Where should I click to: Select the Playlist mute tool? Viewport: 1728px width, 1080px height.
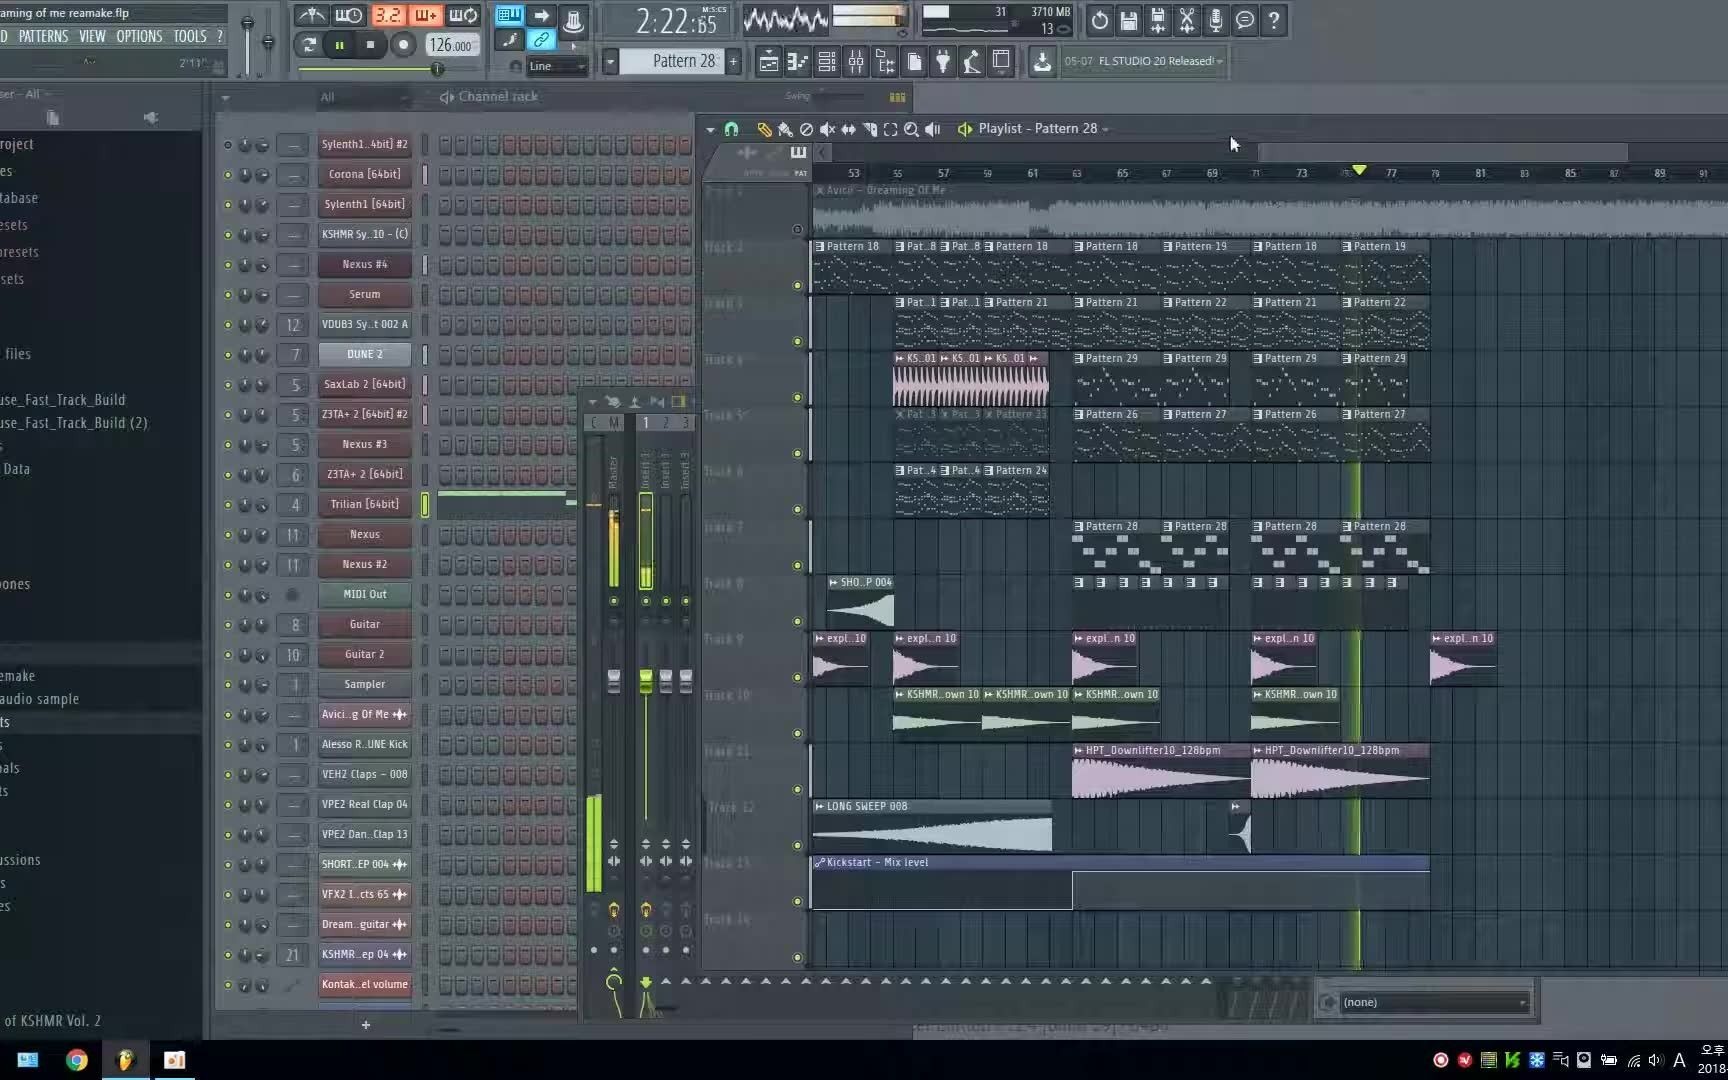tap(827, 129)
